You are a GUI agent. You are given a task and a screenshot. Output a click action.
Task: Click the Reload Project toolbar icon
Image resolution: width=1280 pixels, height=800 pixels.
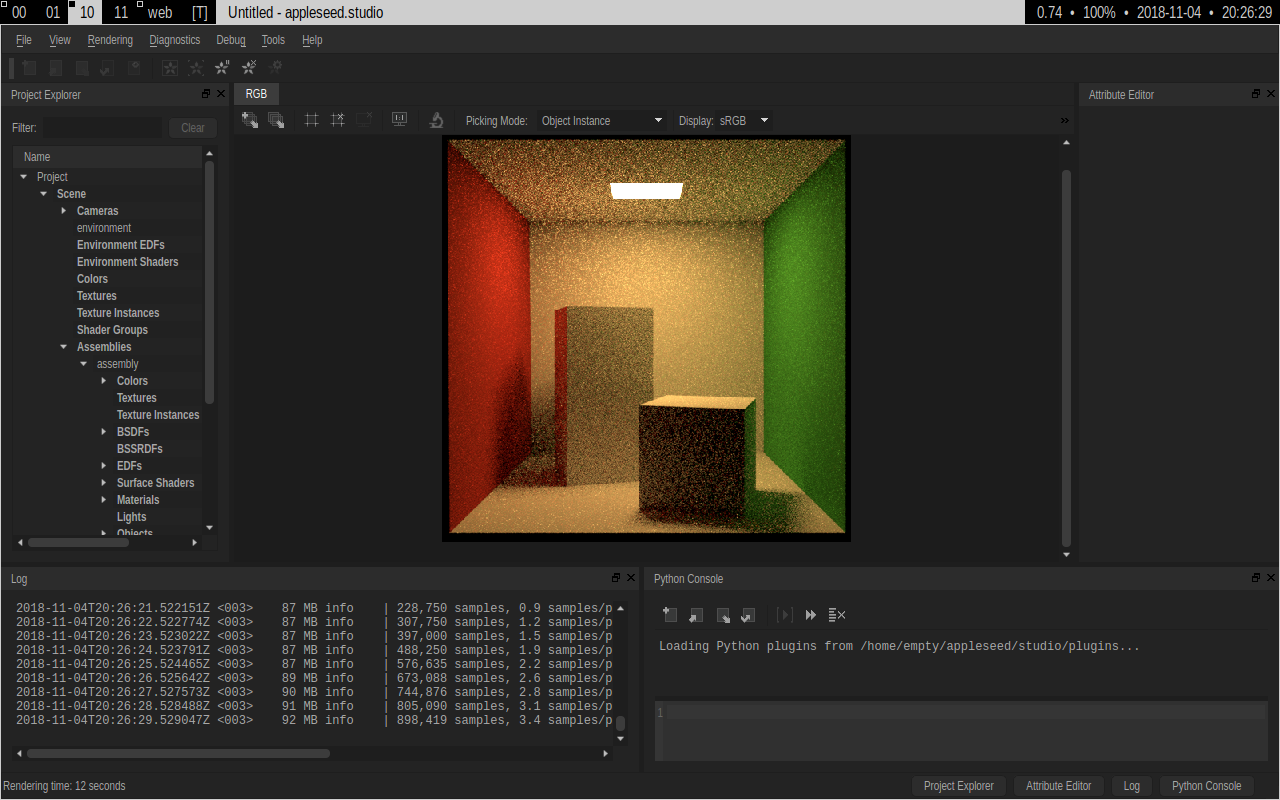pyautogui.click(x=108, y=68)
